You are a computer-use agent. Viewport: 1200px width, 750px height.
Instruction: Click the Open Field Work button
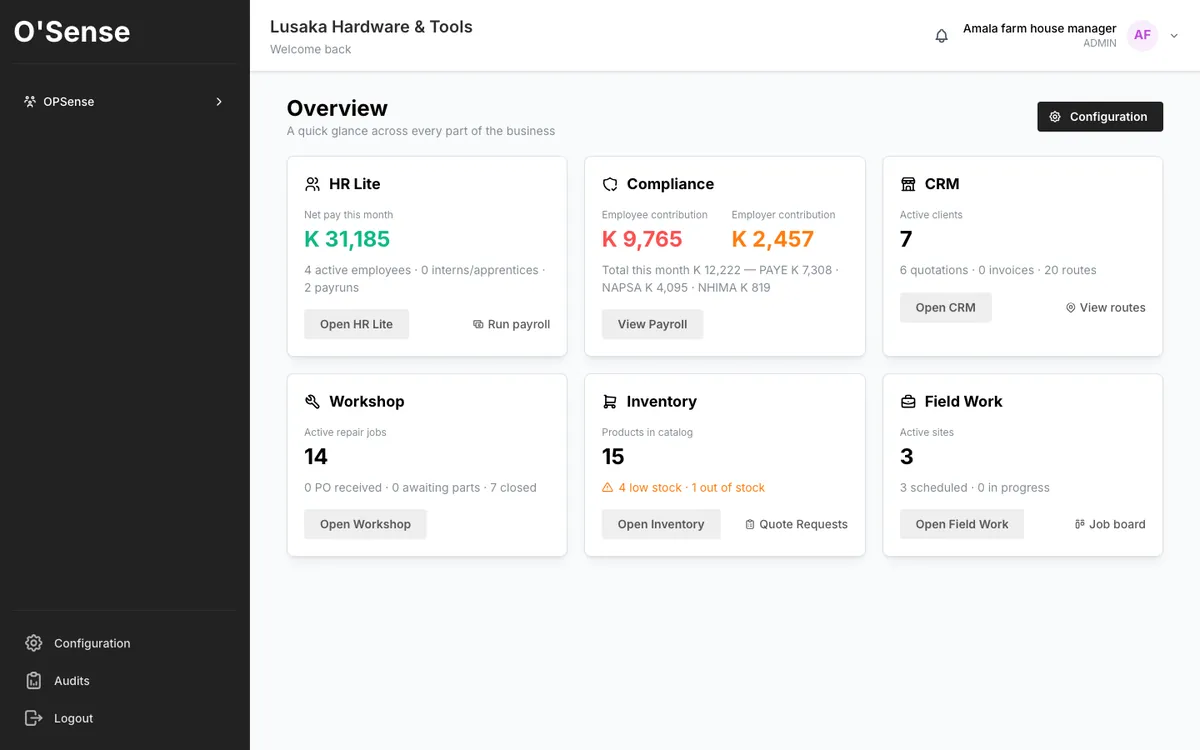(962, 524)
